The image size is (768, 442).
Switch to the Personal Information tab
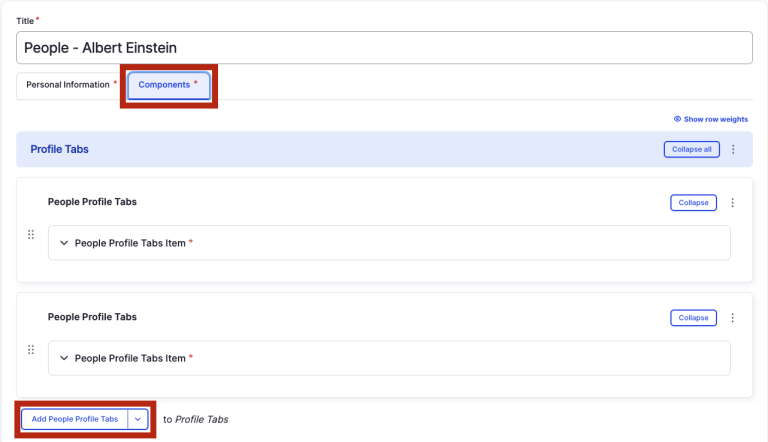tap(67, 85)
